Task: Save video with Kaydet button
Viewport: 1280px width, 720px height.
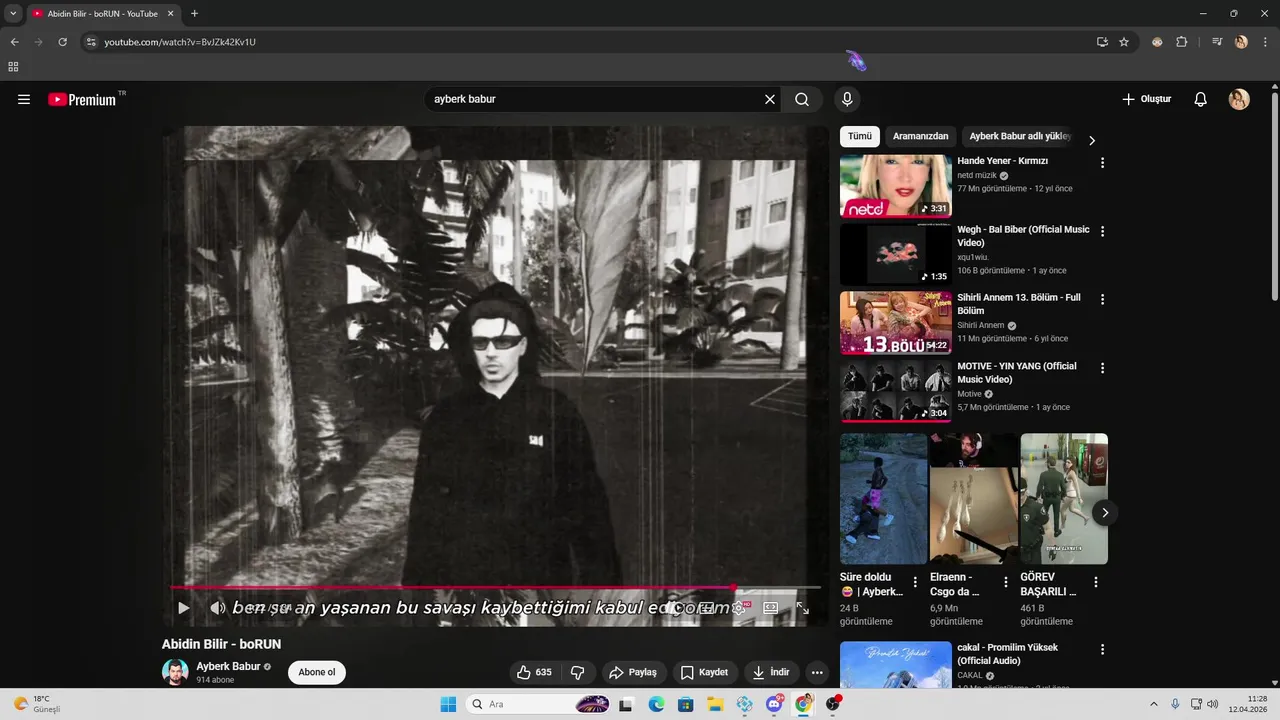Action: (x=704, y=672)
